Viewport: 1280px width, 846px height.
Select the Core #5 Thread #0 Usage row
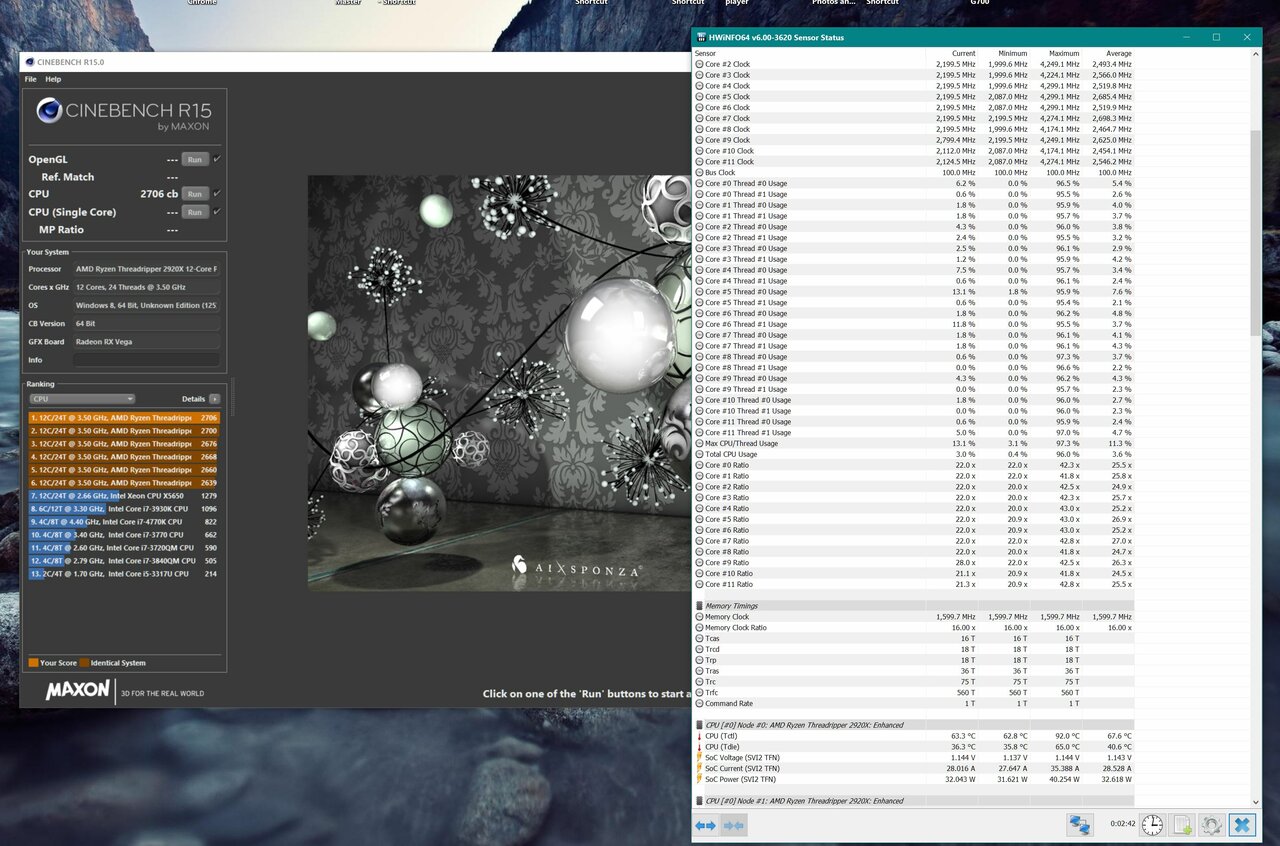pyautogui.click(x=914, y=292)
